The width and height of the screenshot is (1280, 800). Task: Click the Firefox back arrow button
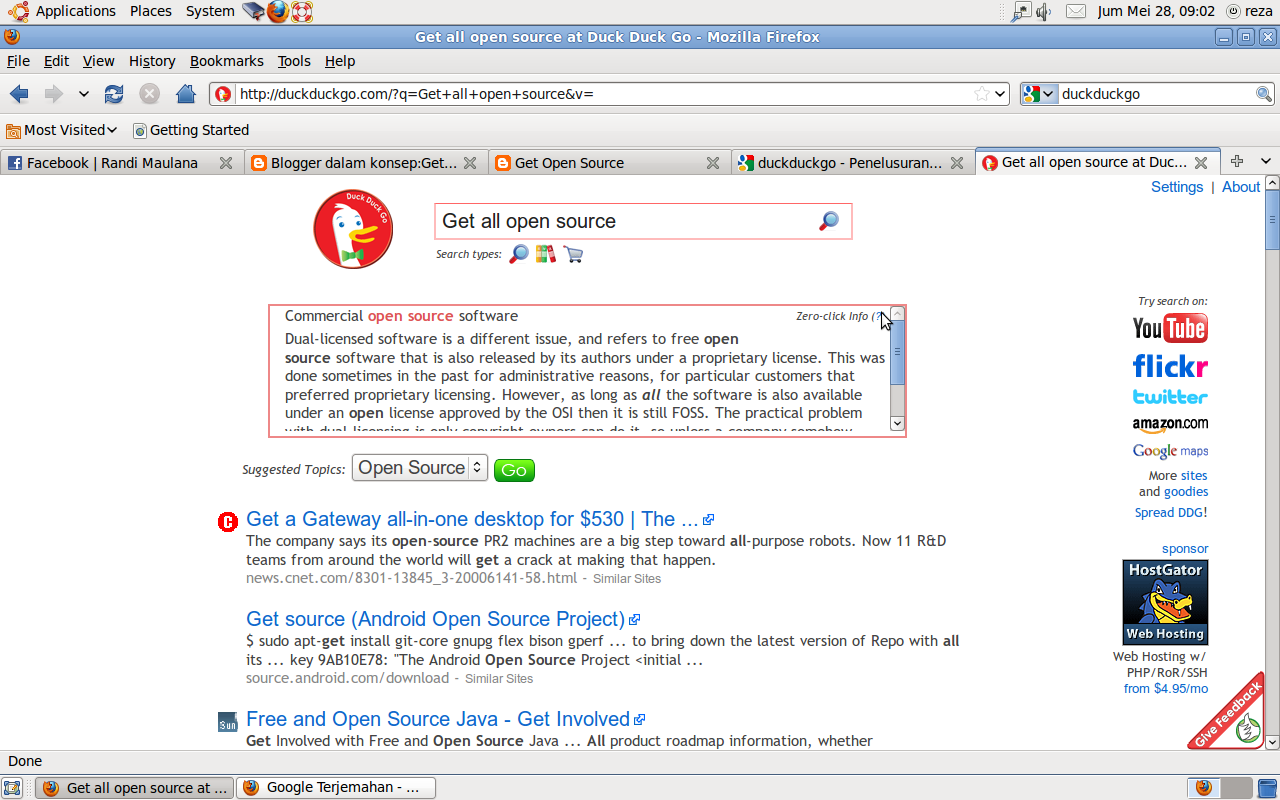click(x=19, y=94)
